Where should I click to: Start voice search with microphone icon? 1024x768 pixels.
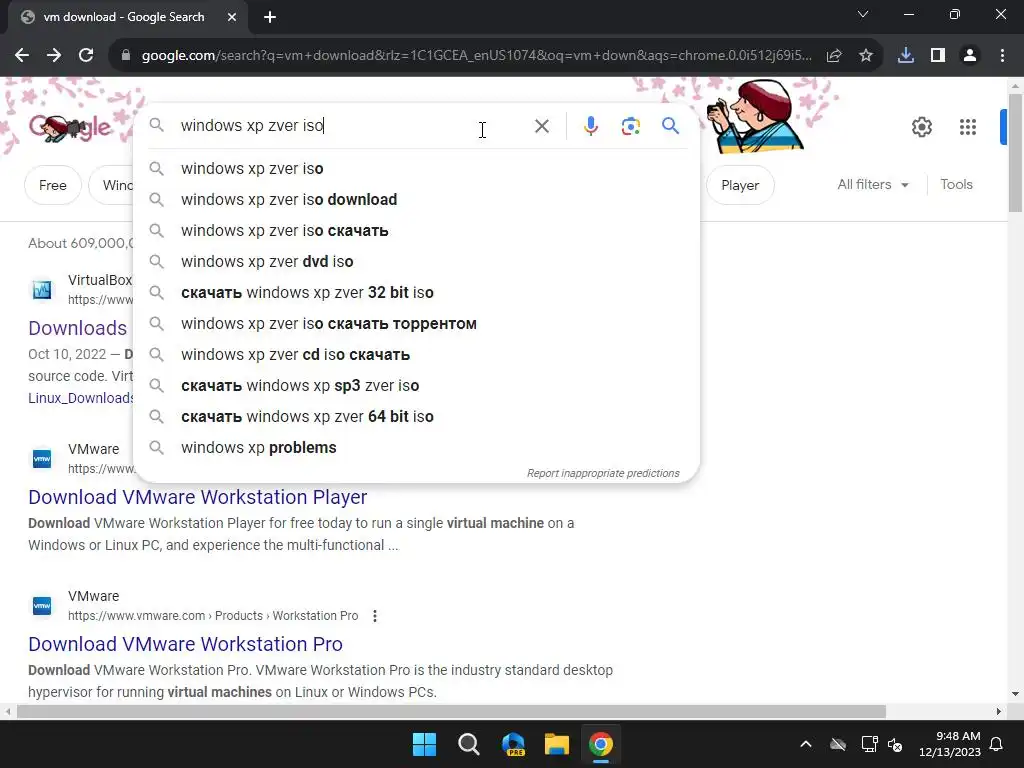pos(590,126)
